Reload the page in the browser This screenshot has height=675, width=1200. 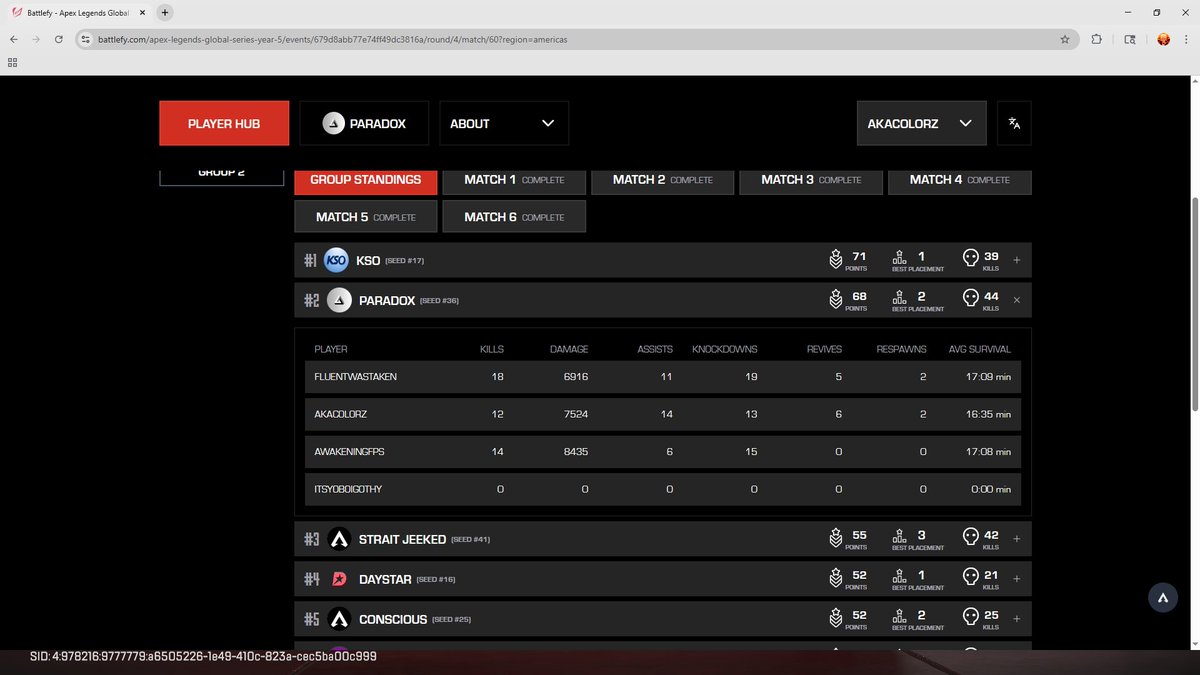point(59,39)
